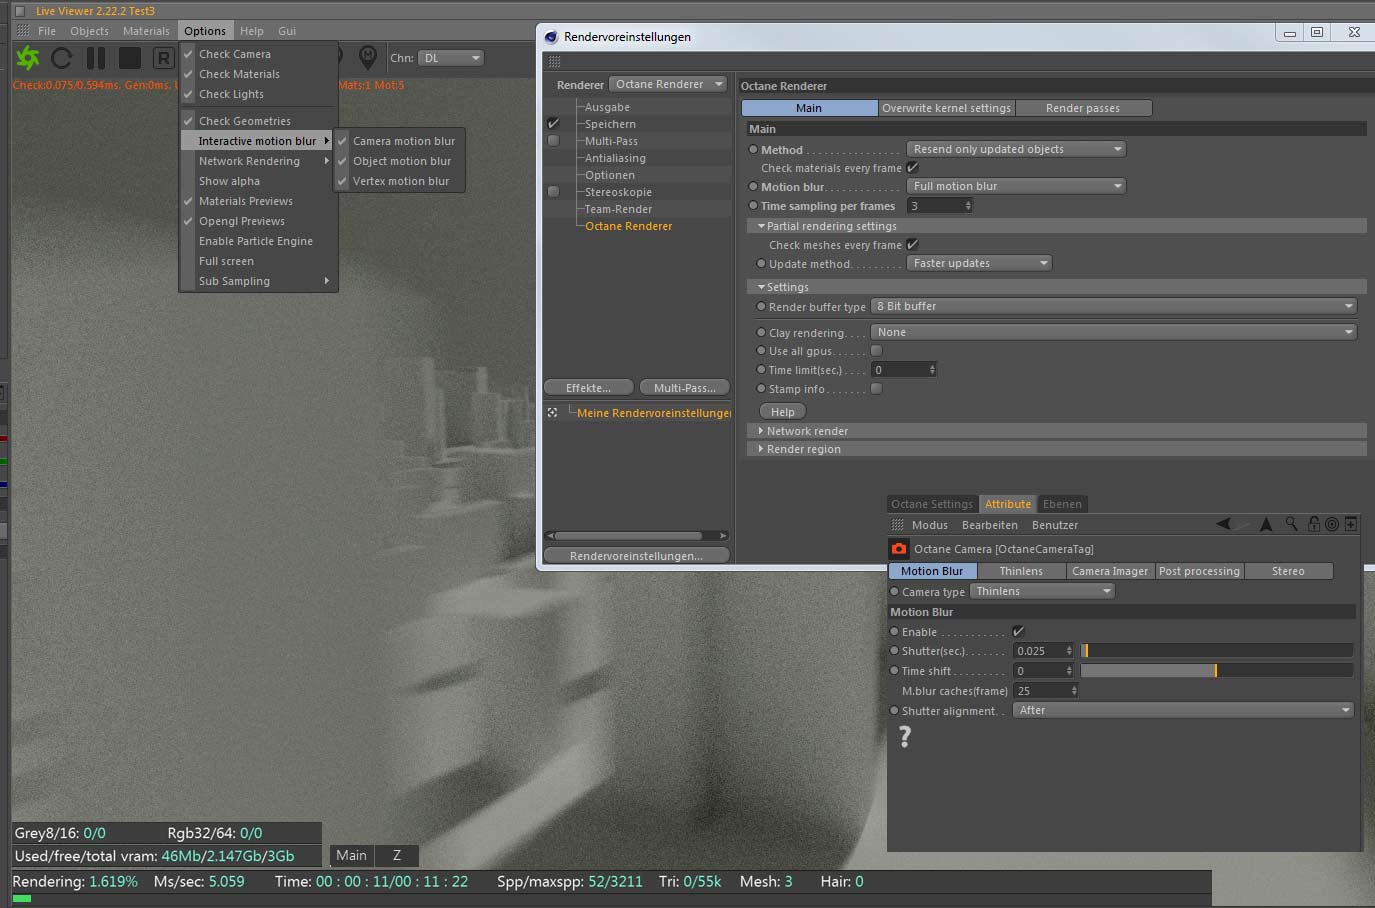The height and width of the screenshot is (908, 1375).
Task: Open the Render buffer type dropdown
Action: (x=1114, y=306)
